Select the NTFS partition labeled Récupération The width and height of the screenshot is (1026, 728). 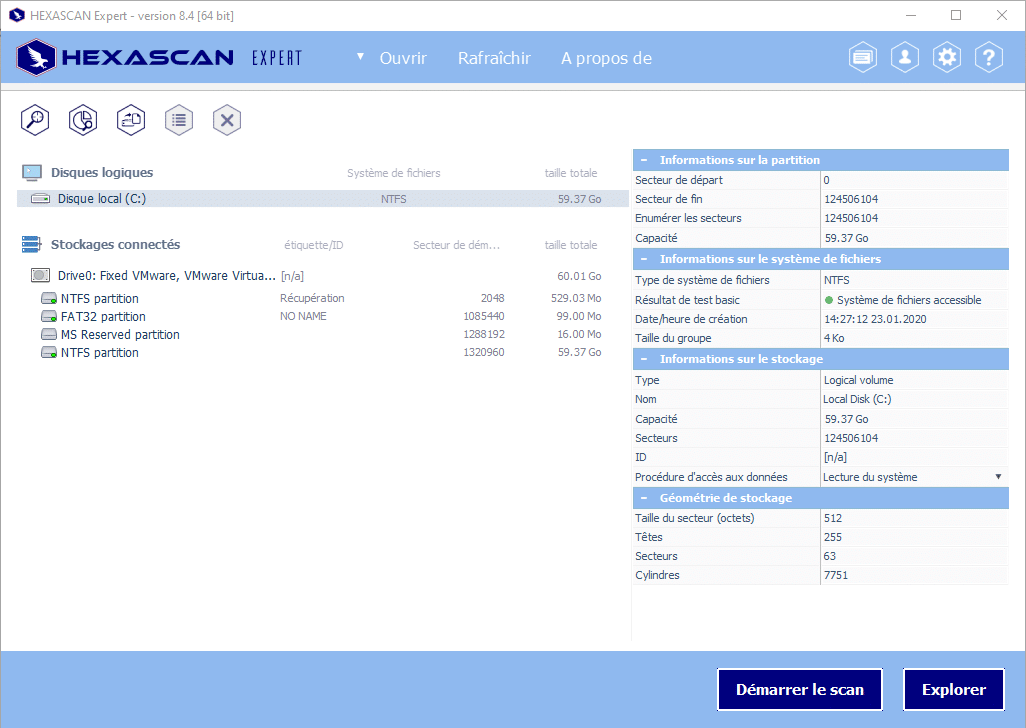(x=322, y=298)
